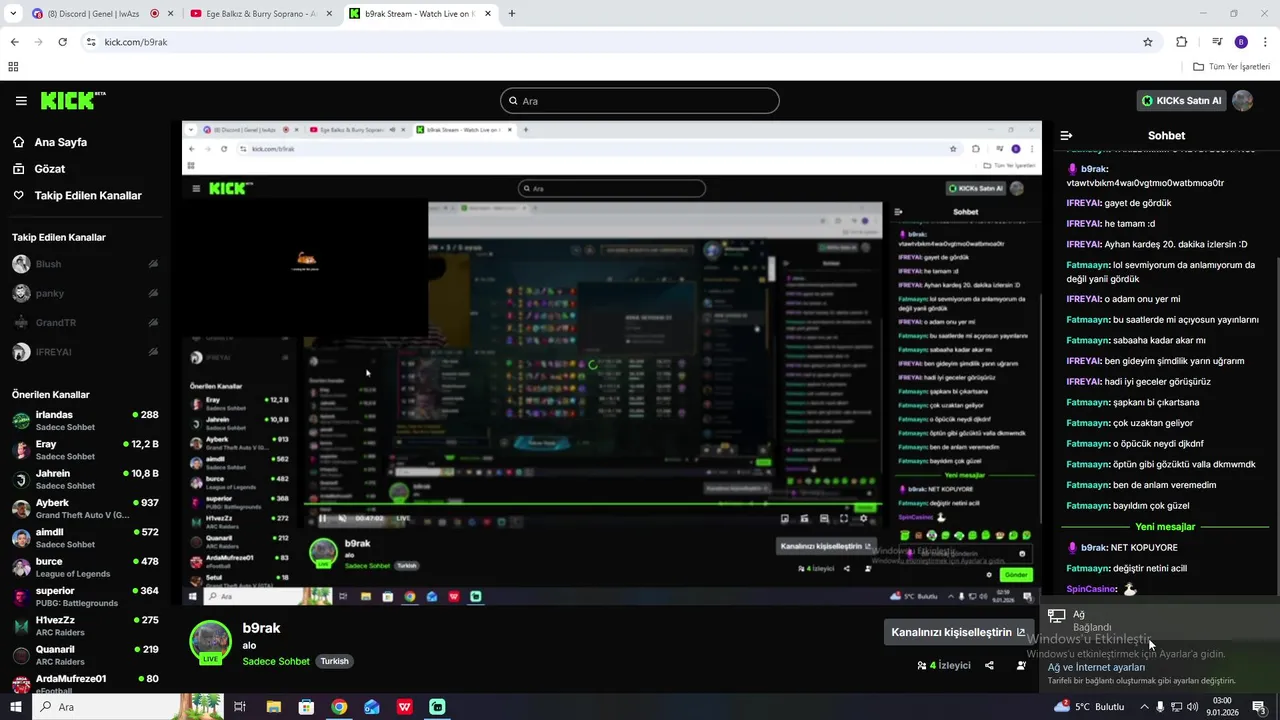Click the share icon under the stream
Screen dimensions: 1280x720
989,665
